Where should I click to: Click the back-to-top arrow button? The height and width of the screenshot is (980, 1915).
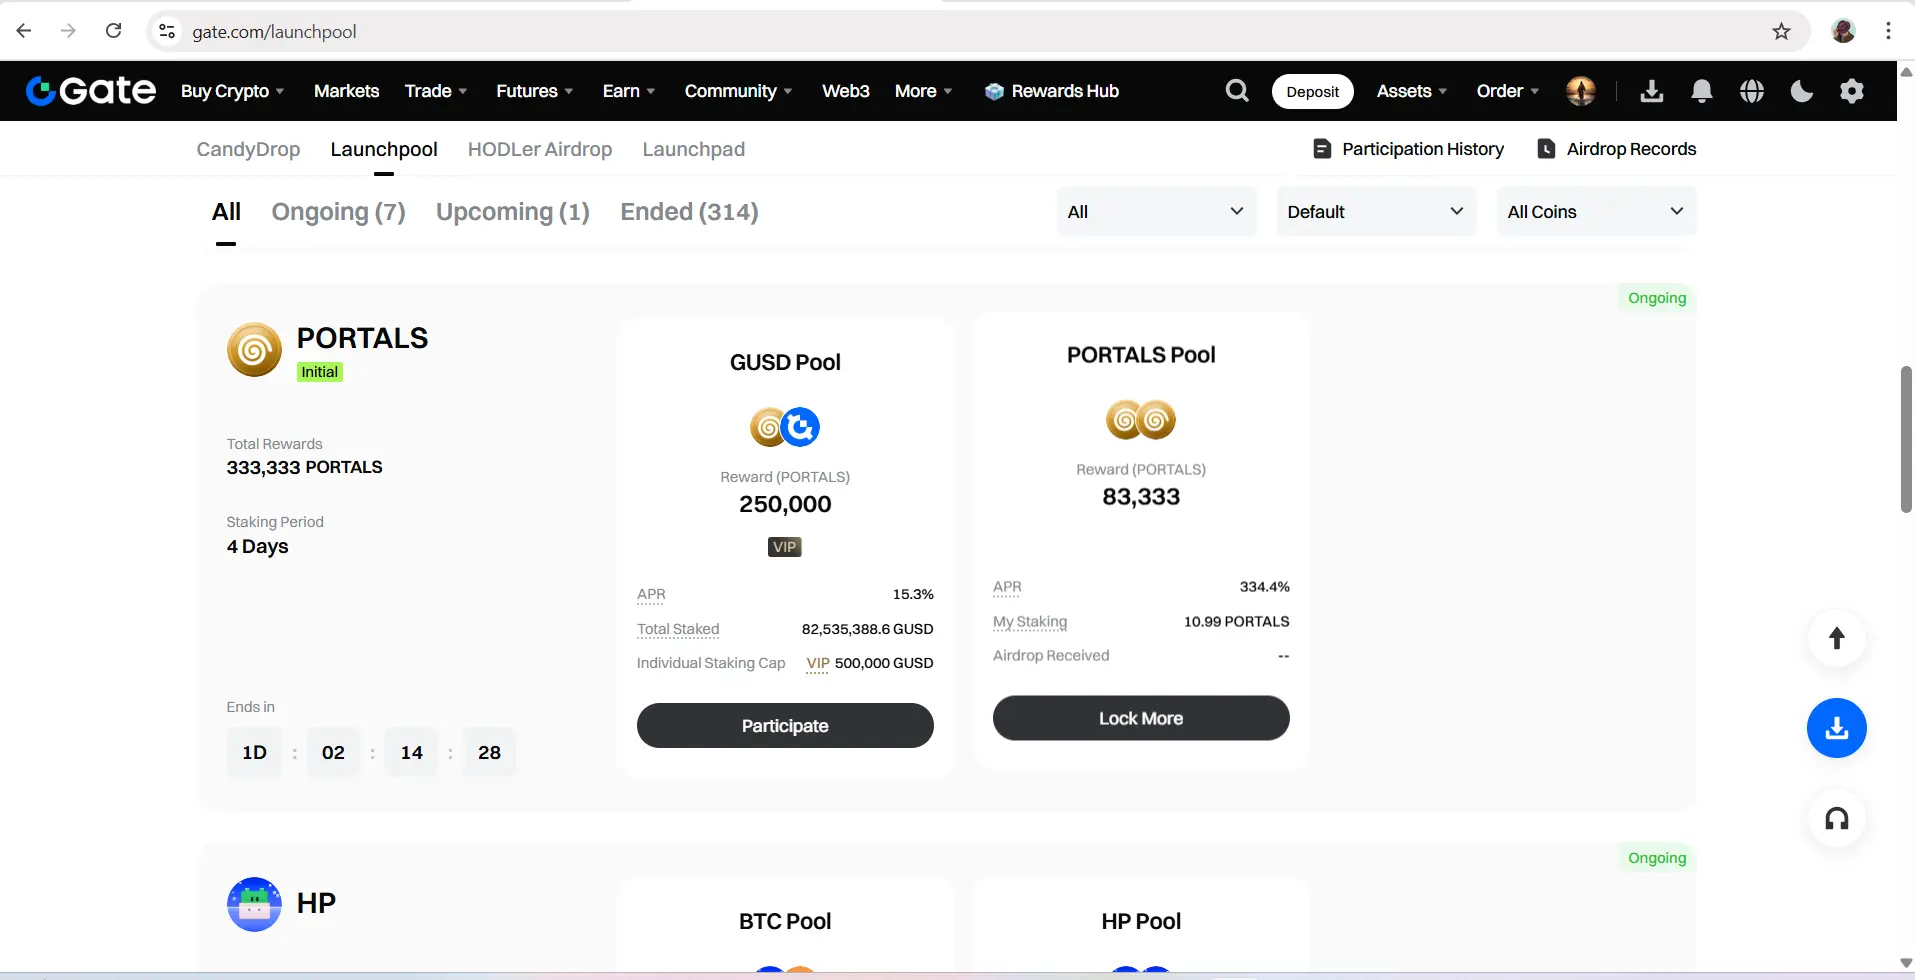coord(1837,638)
